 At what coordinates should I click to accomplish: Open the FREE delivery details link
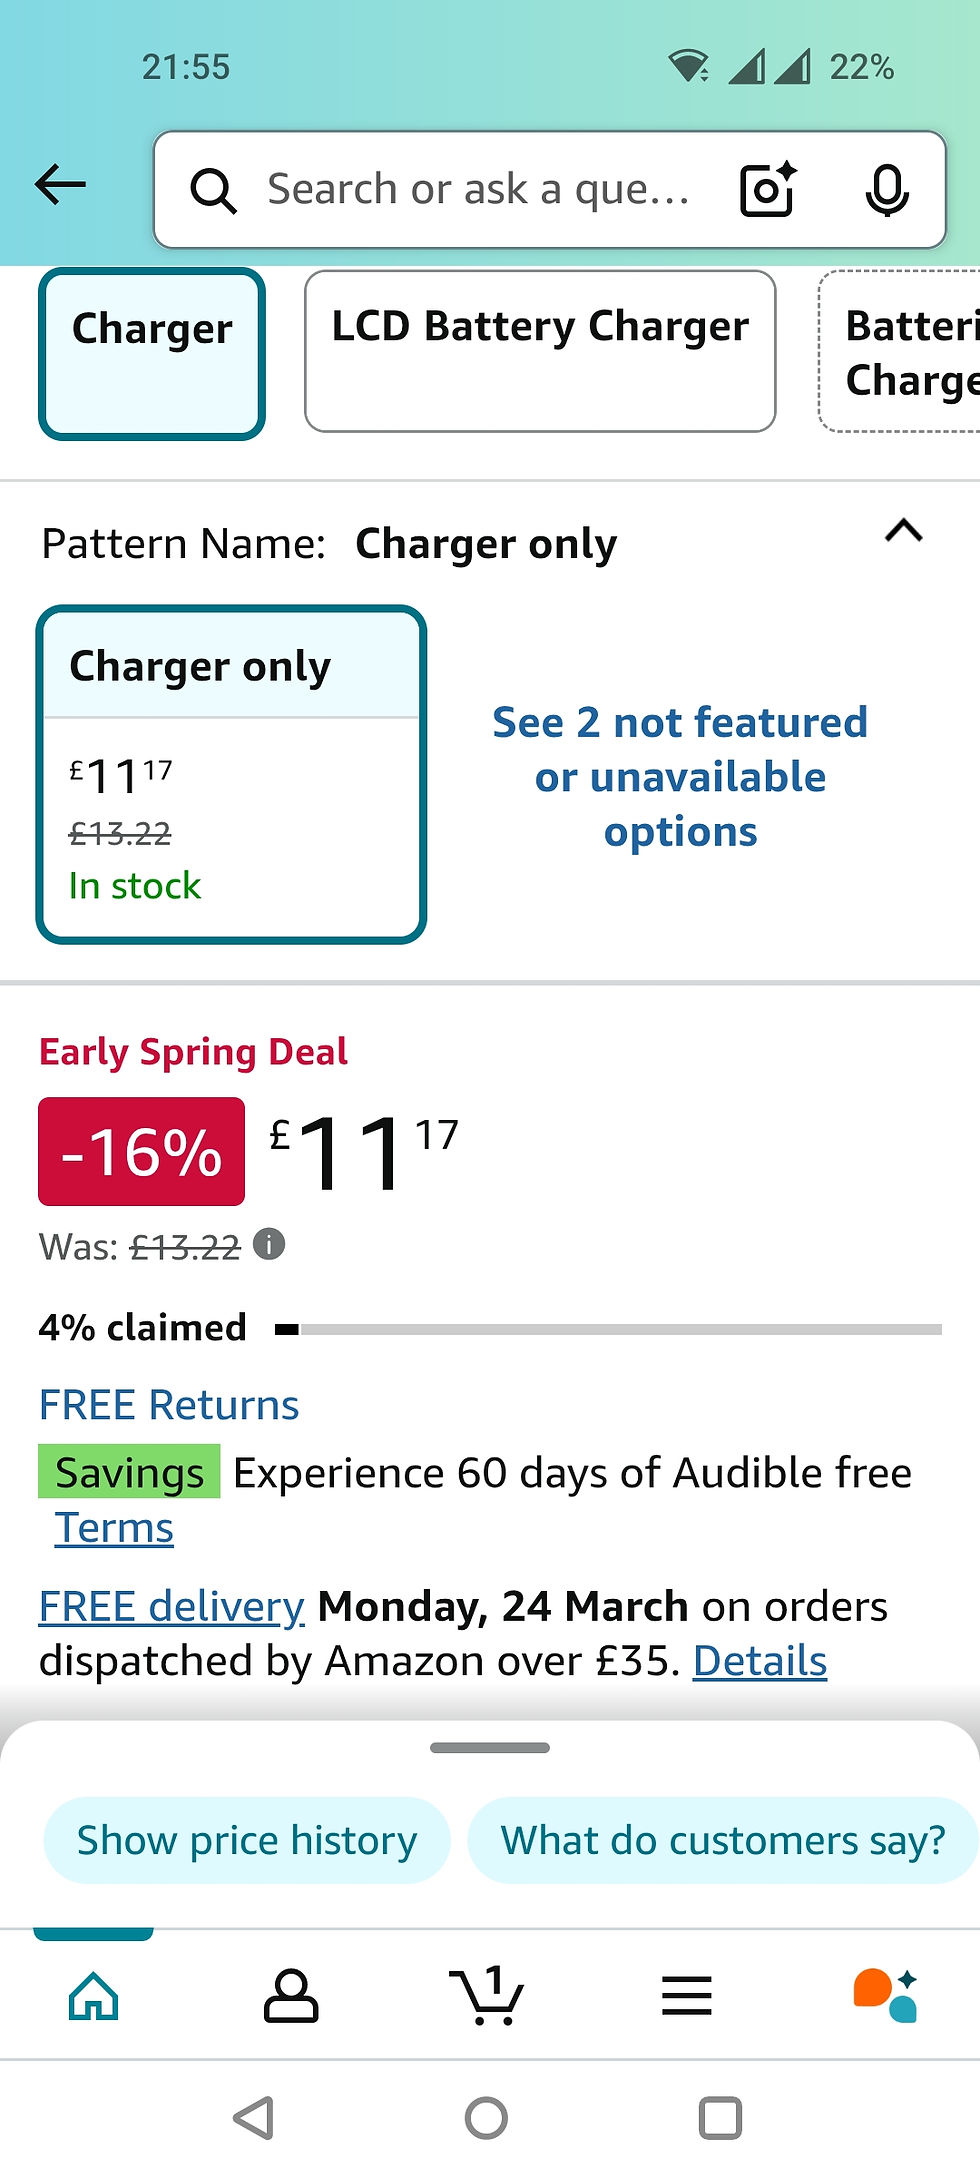[170, 1607]
